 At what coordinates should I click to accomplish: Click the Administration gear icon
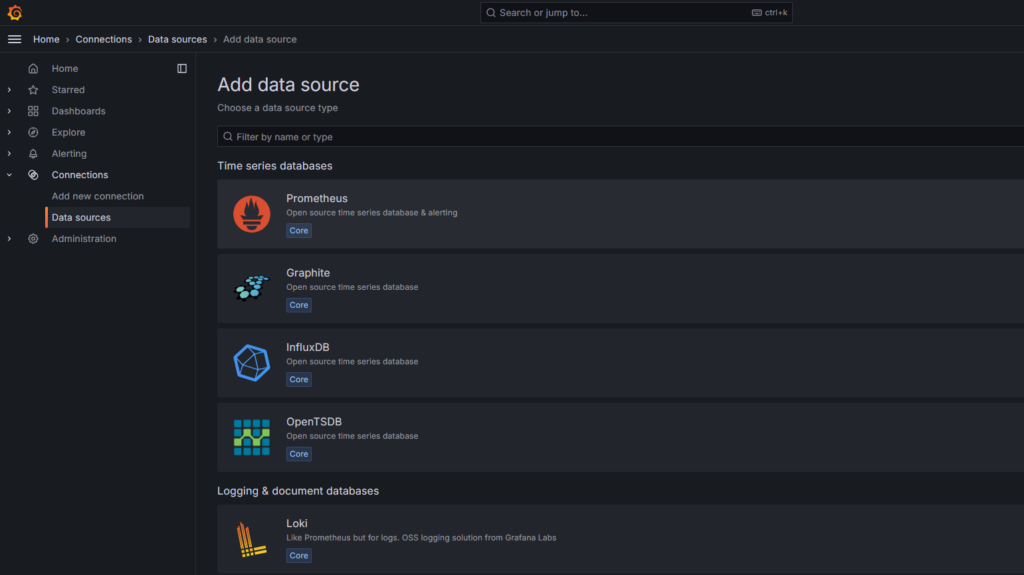point(33,238)
